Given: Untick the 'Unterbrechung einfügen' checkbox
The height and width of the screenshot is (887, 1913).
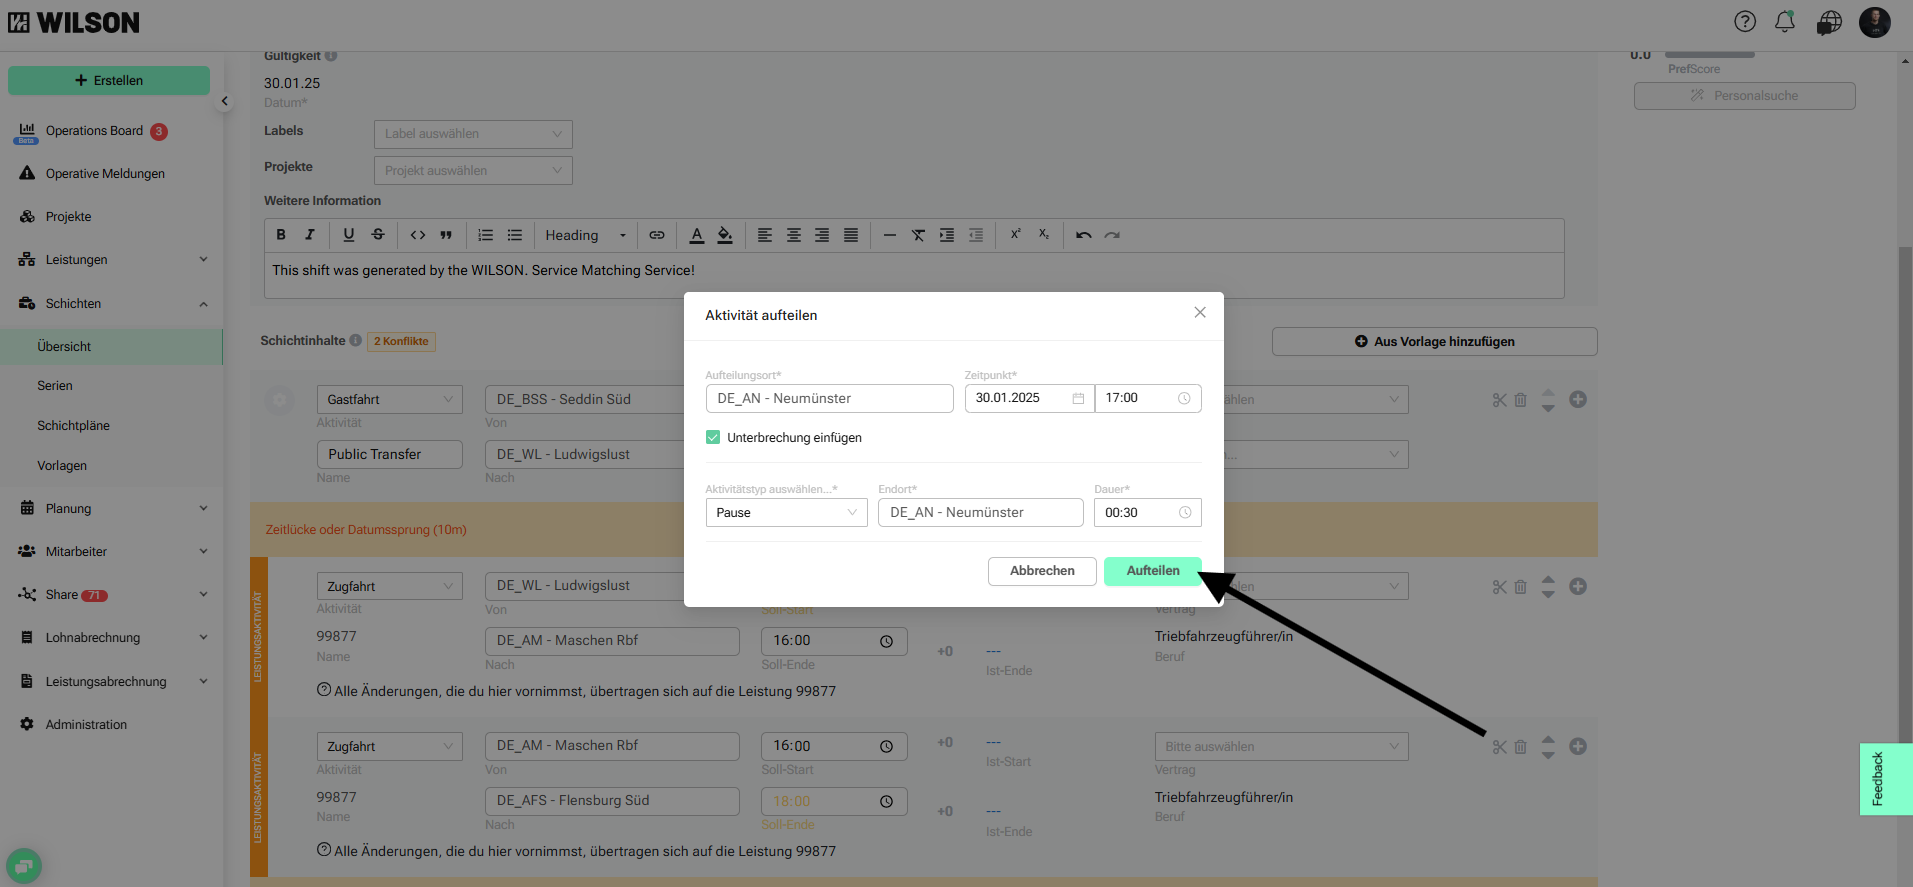Looking at the screenshot, I should (713, 437).
